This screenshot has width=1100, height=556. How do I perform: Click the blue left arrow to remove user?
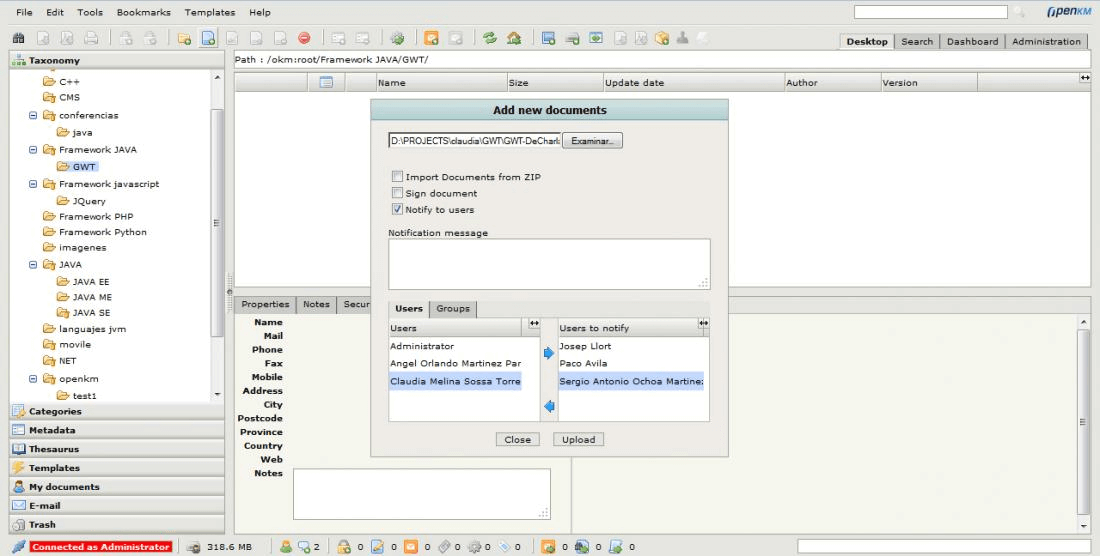coord(549,406)
